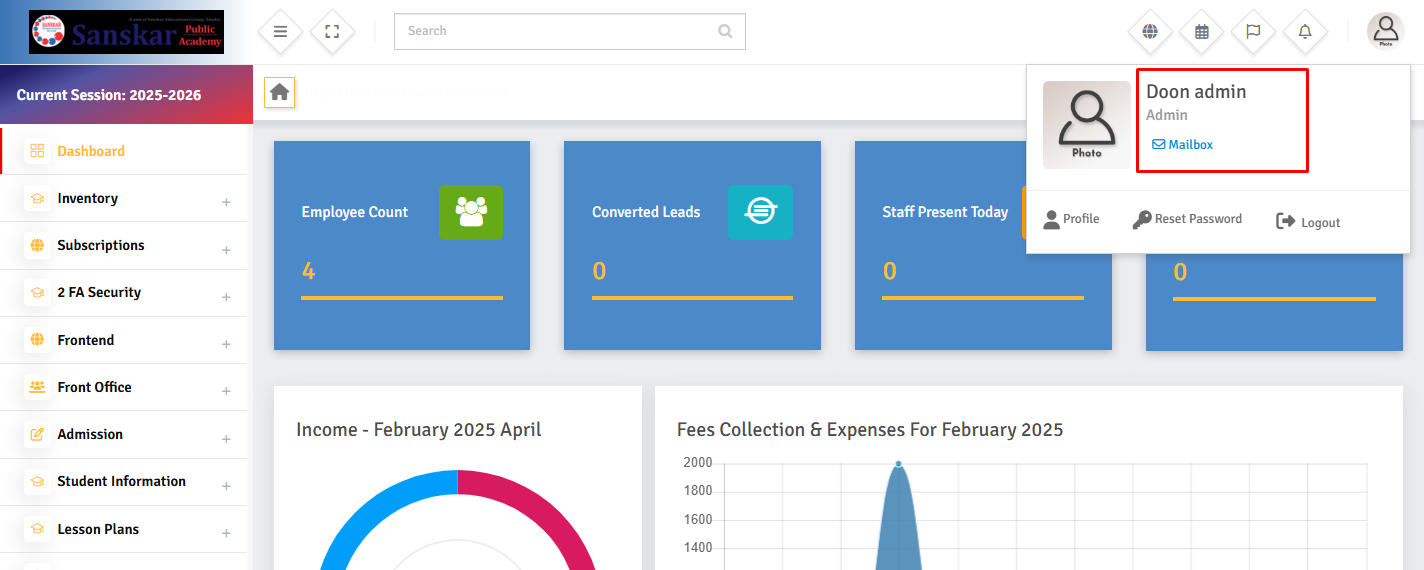
Task: Click the search magnifier icon
Action: click(x=725, y=31)
